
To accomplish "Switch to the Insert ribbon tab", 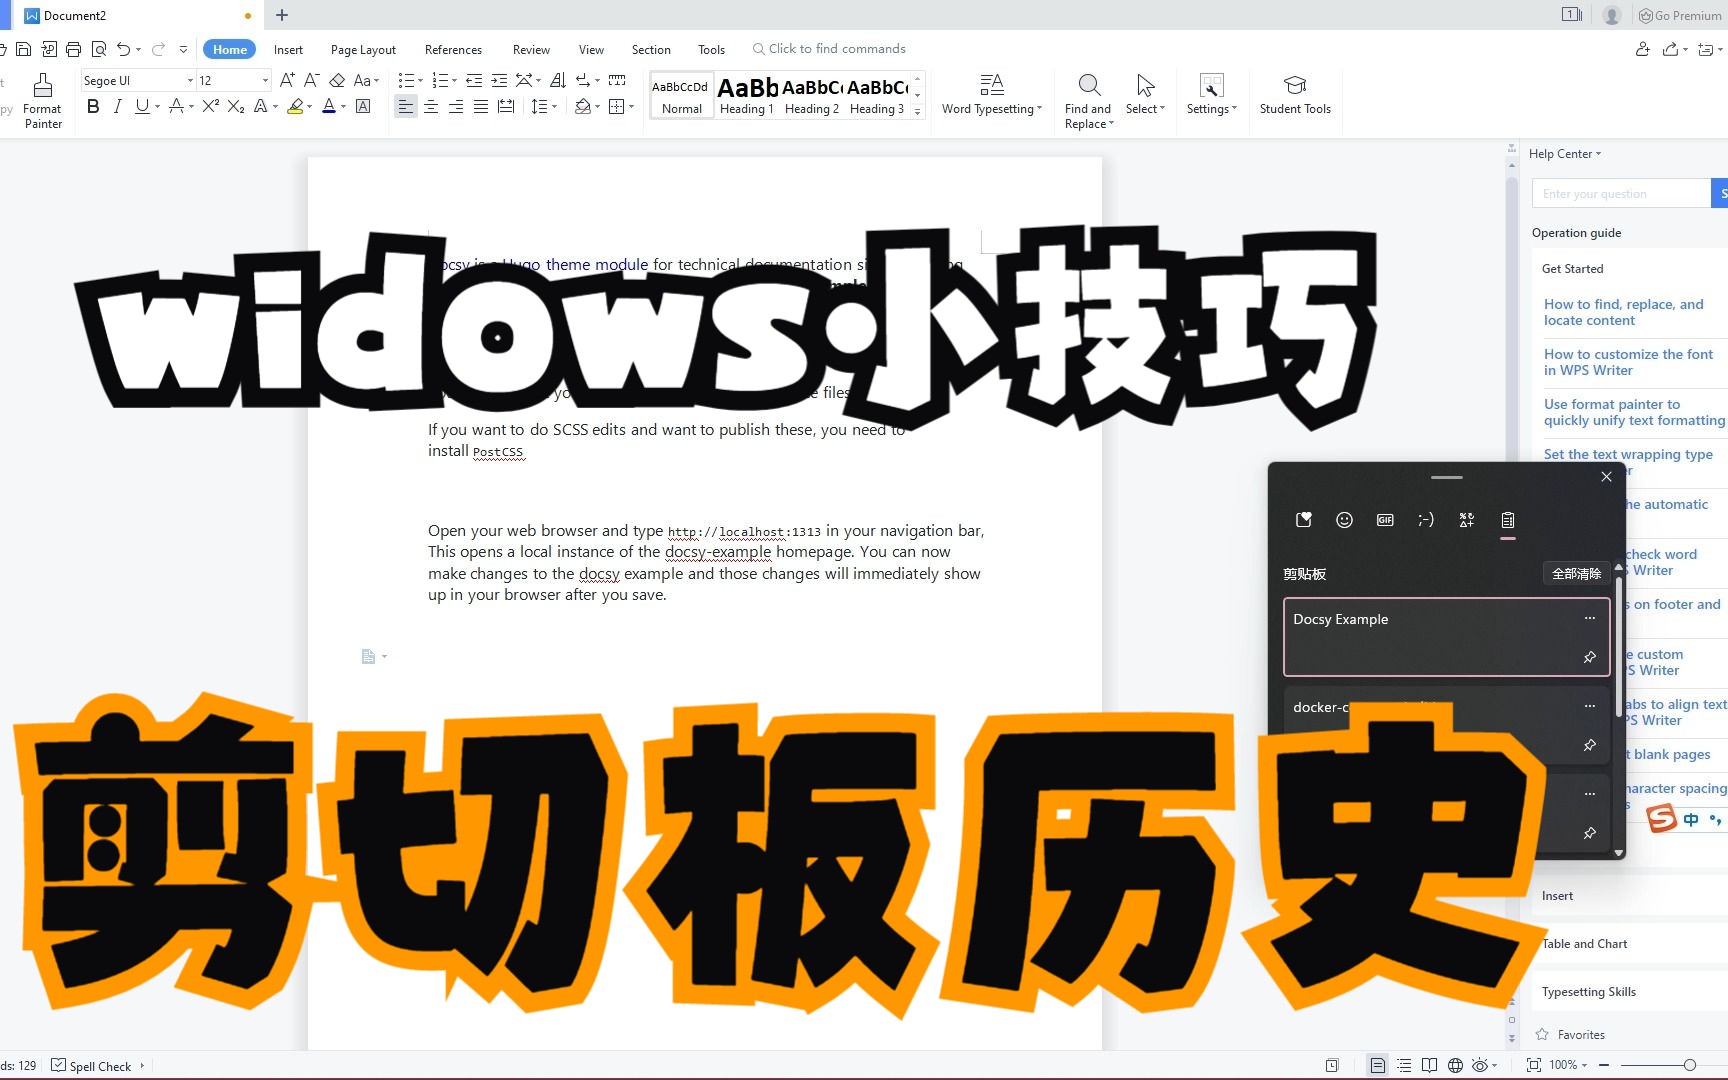I will coord(288,48).
